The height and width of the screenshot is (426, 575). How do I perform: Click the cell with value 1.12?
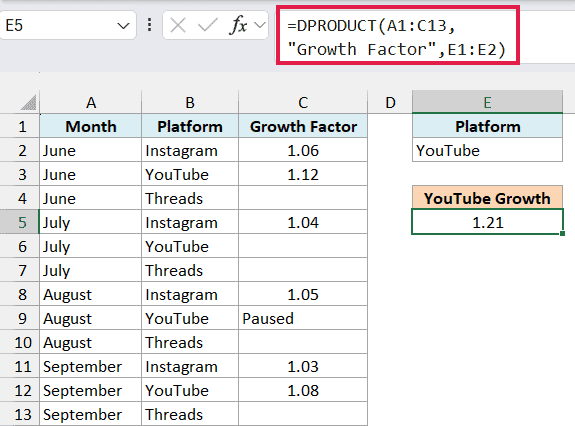point(303,175)
